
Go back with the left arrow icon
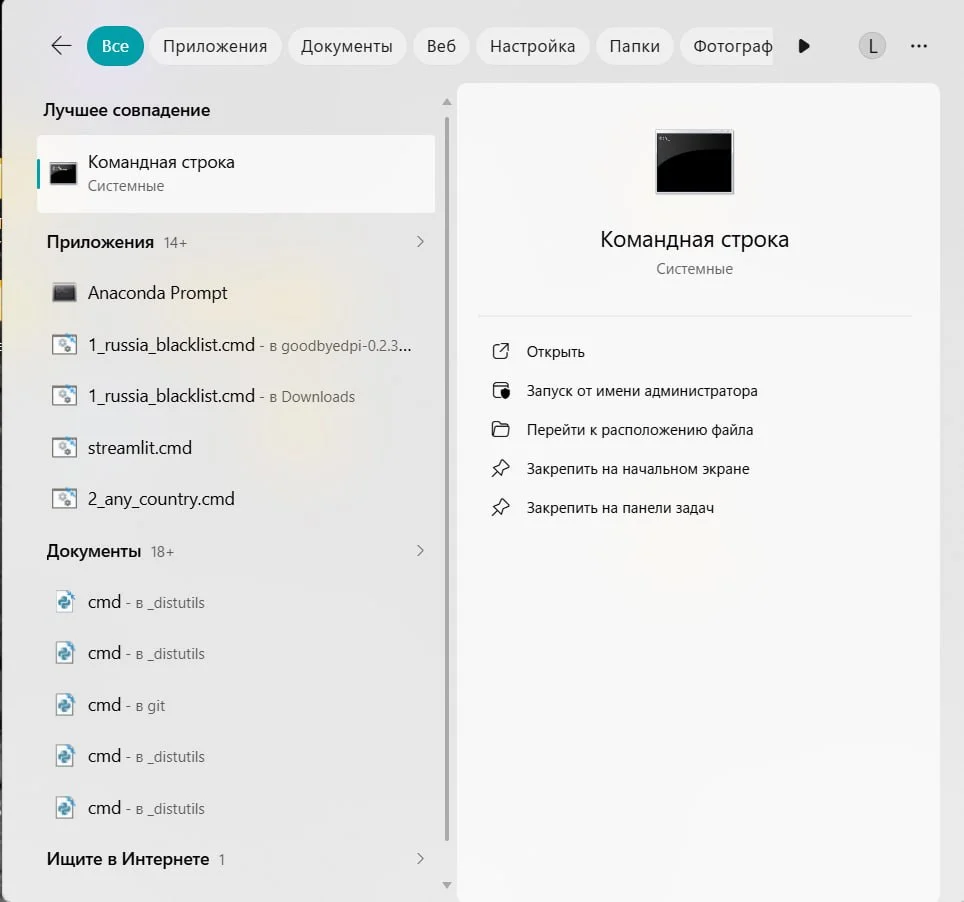point(61,46)
